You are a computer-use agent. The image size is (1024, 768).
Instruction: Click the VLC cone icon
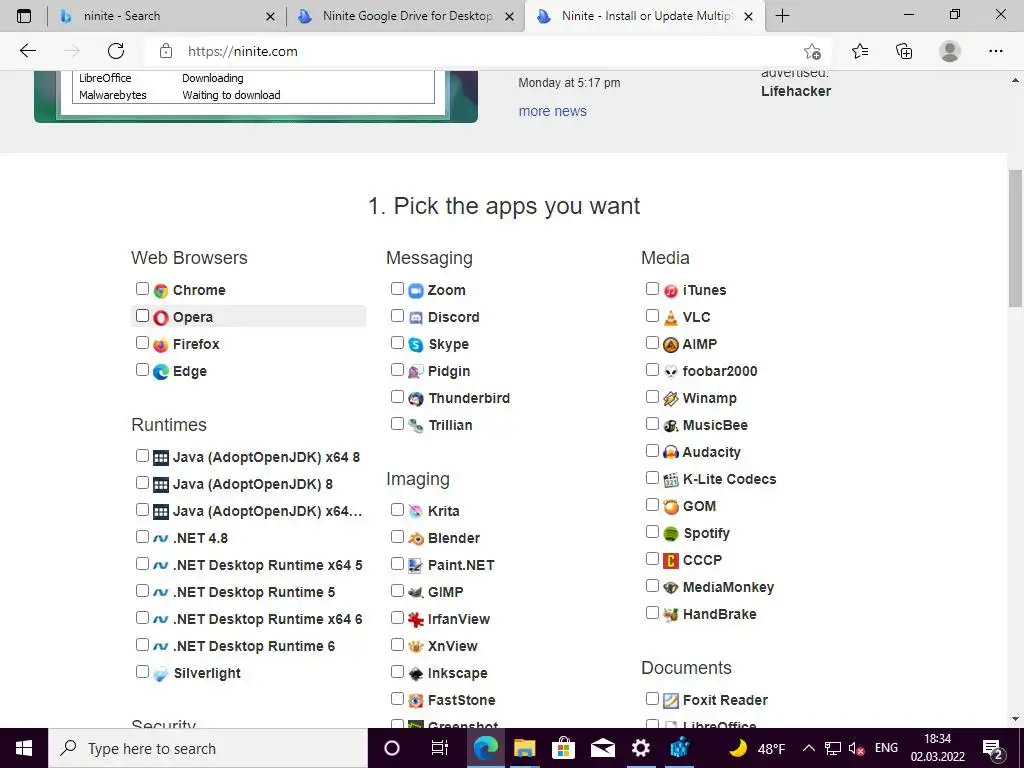tap(671, 317)
